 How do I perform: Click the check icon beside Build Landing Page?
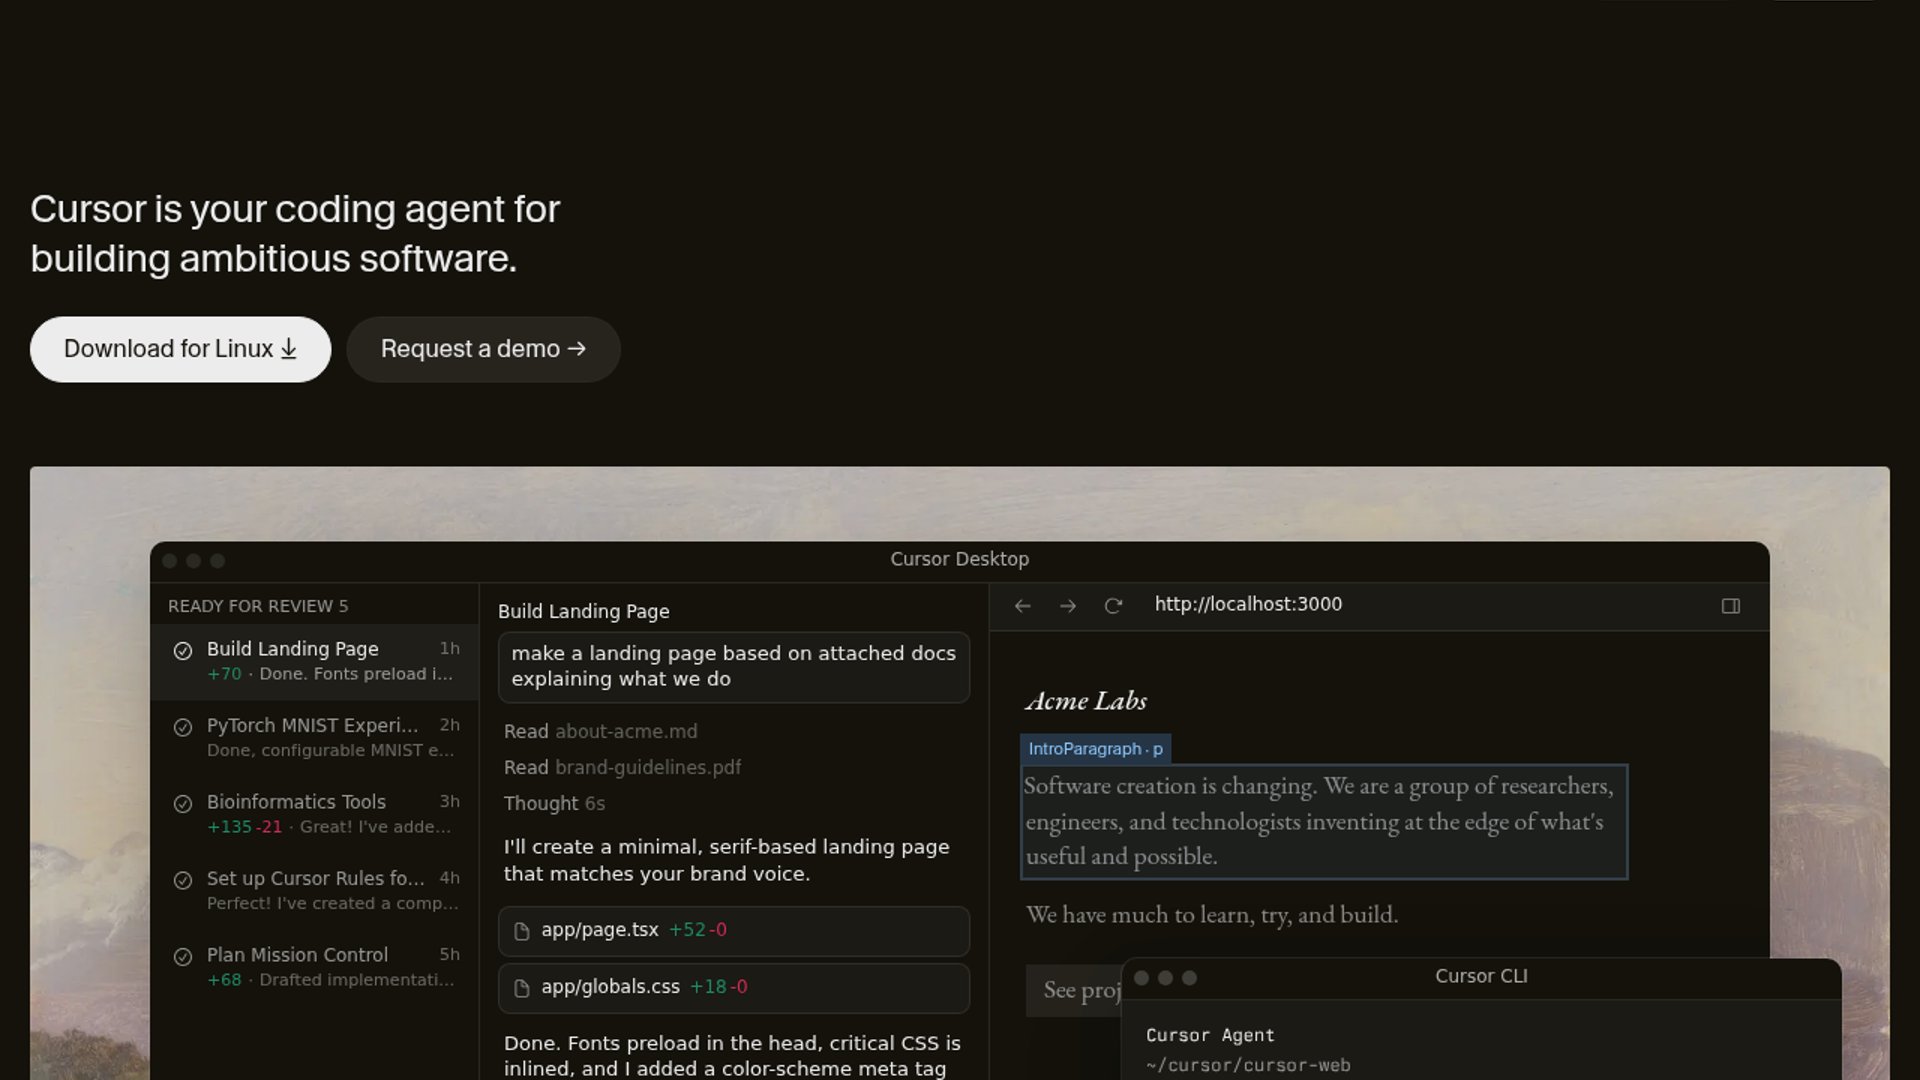tap(183, 651)
